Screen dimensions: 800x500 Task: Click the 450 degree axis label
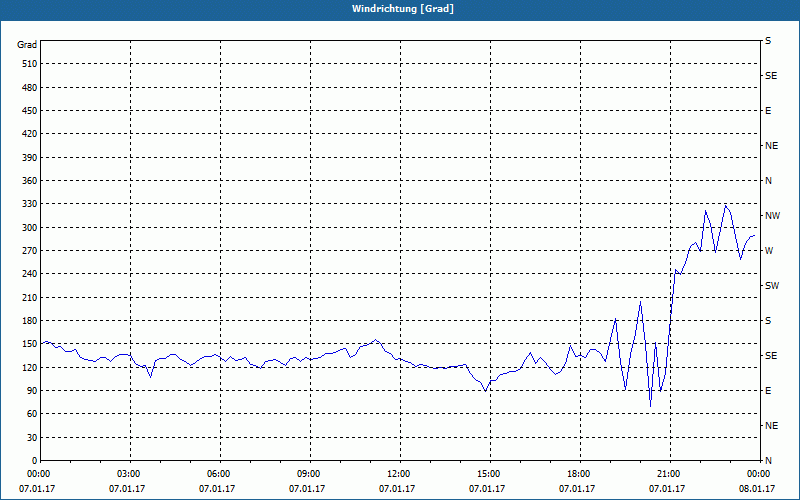(x=30, y=111)
